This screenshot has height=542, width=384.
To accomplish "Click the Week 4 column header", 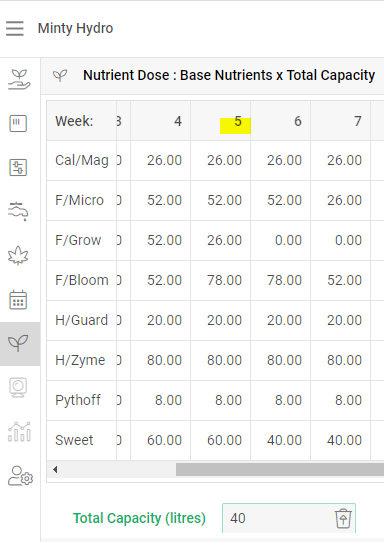I will click(x=161, y=121).
